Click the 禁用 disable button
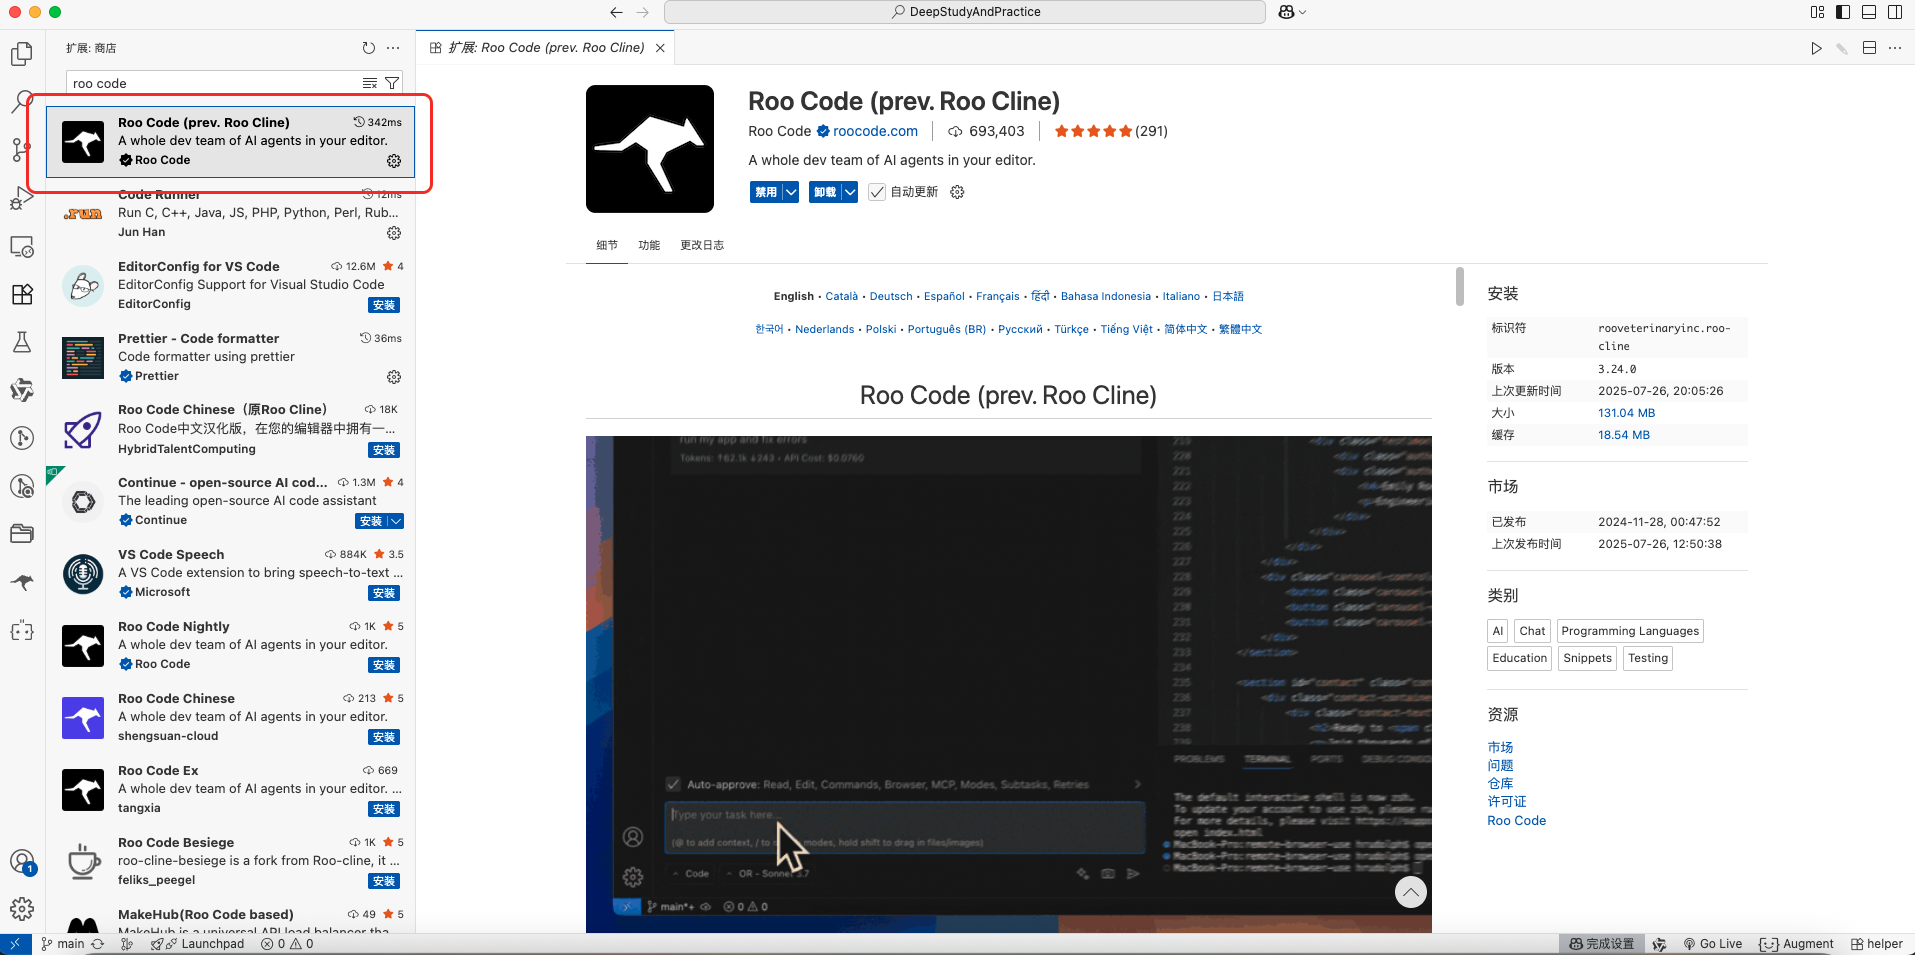1915x955 pixels. pyautogui.click(x=766, y=192)
